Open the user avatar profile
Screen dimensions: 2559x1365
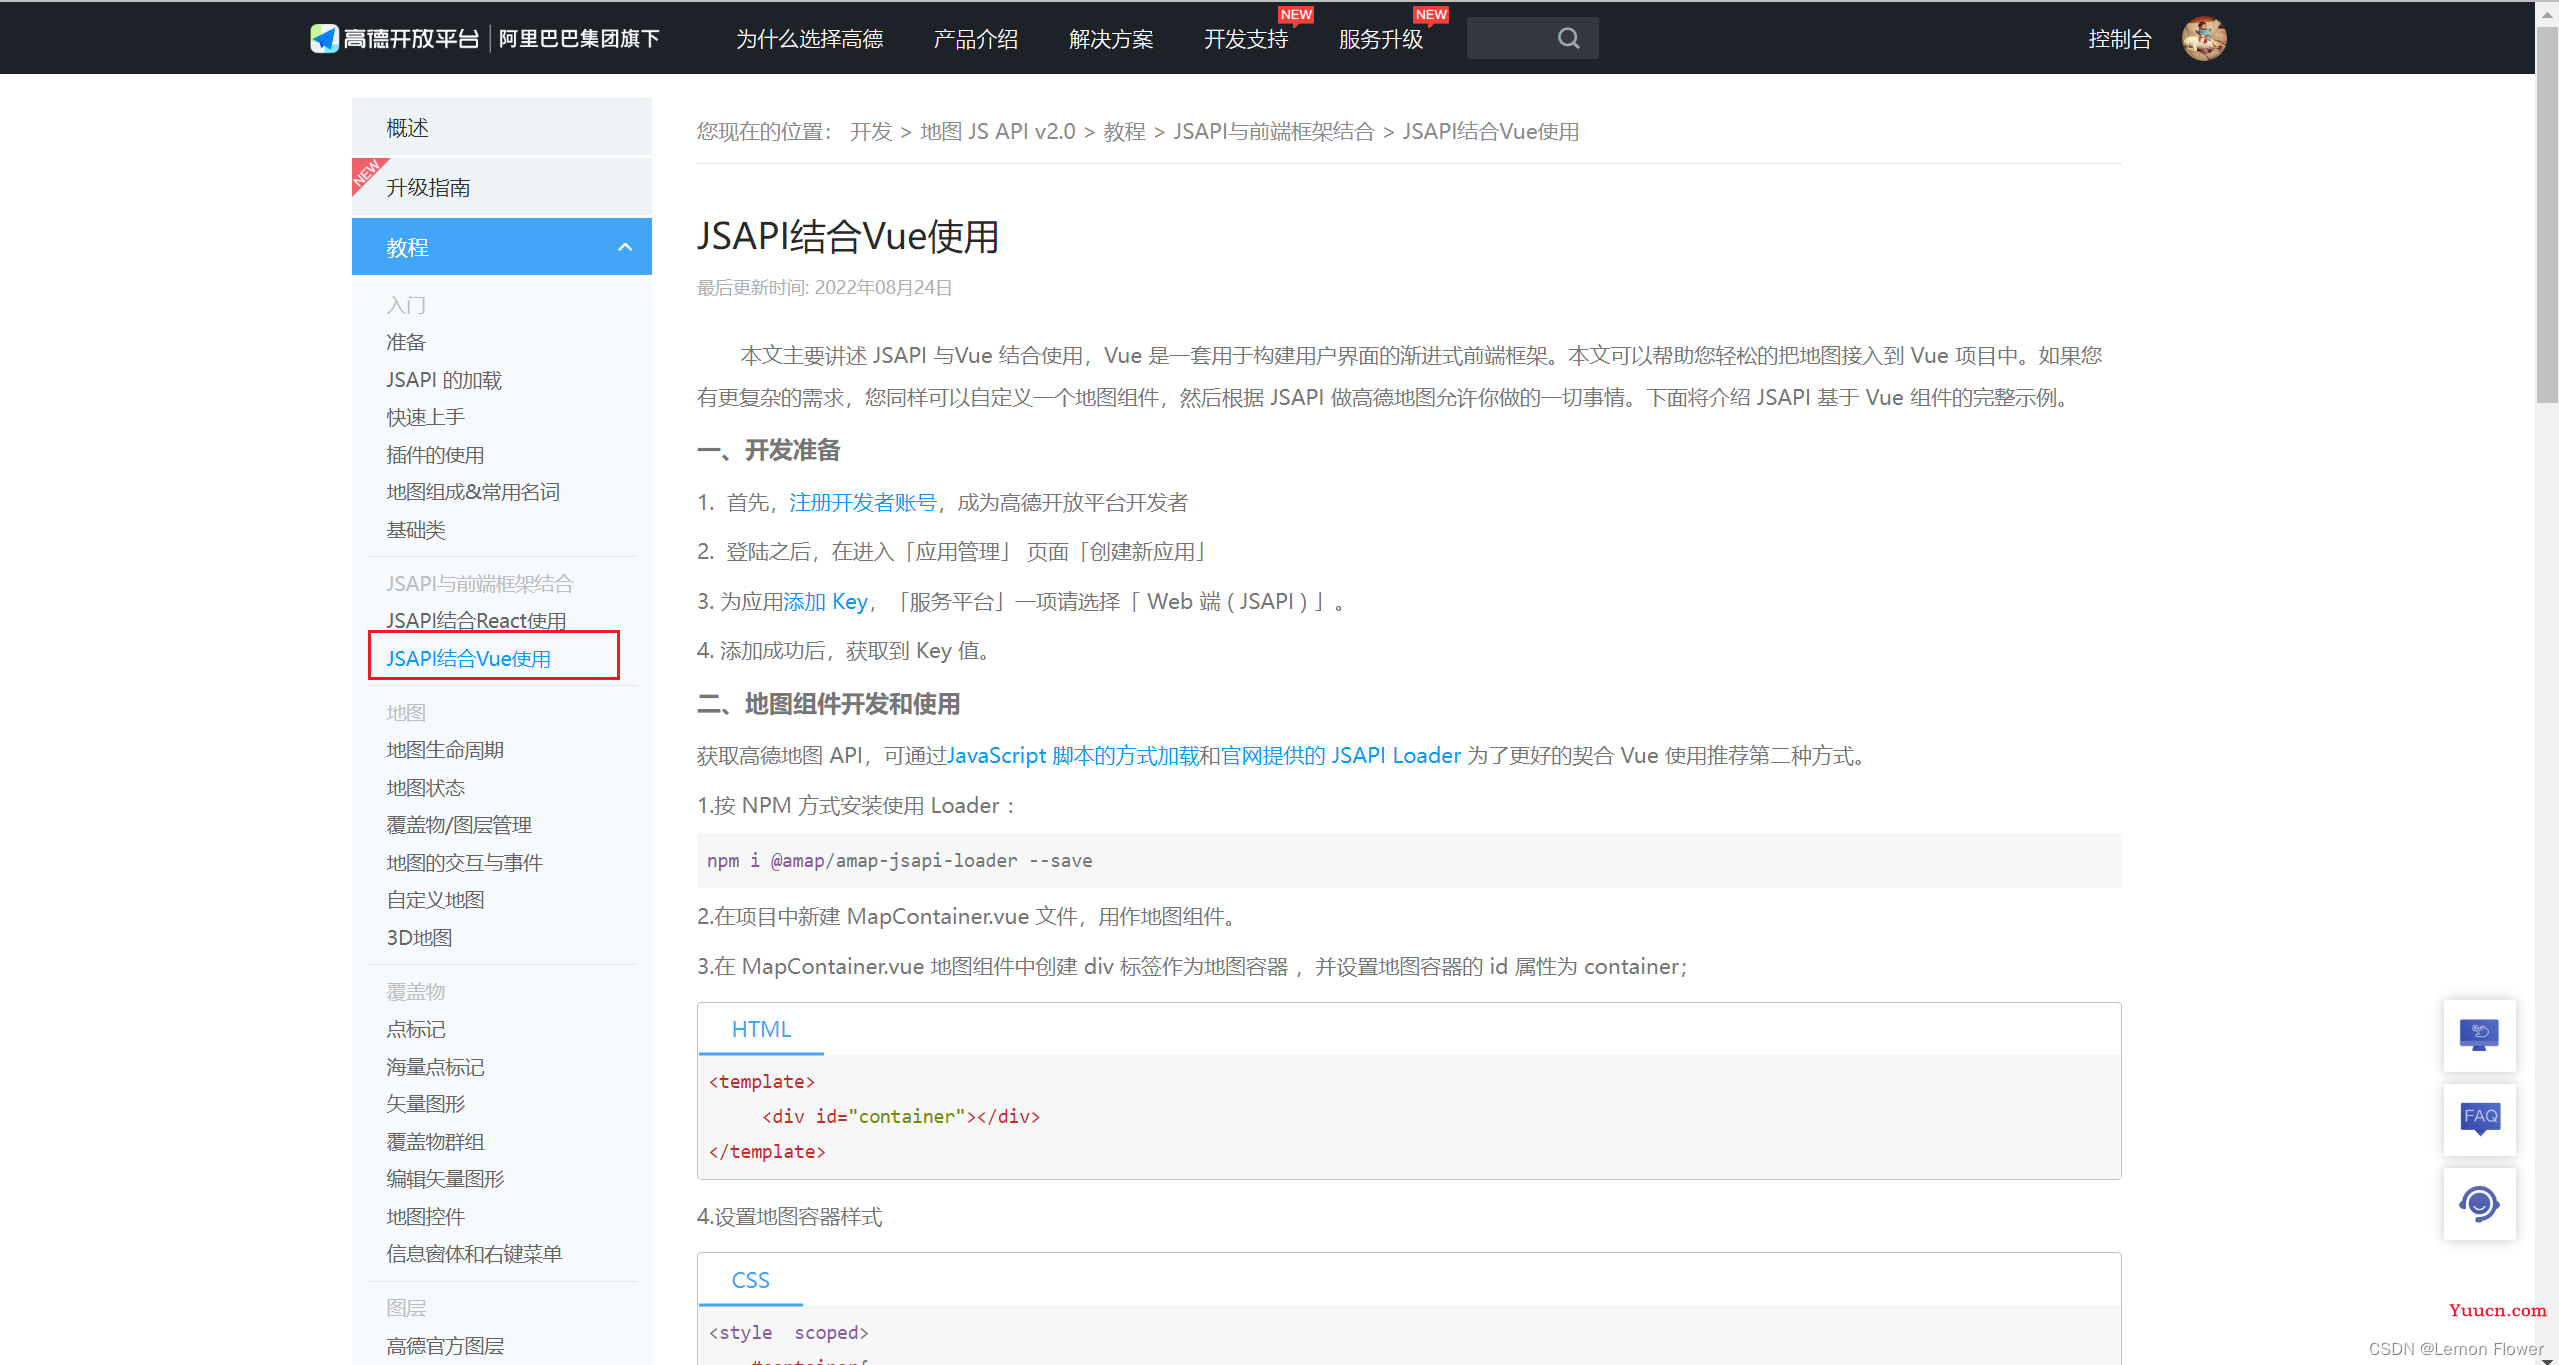tap(2204, 38)
